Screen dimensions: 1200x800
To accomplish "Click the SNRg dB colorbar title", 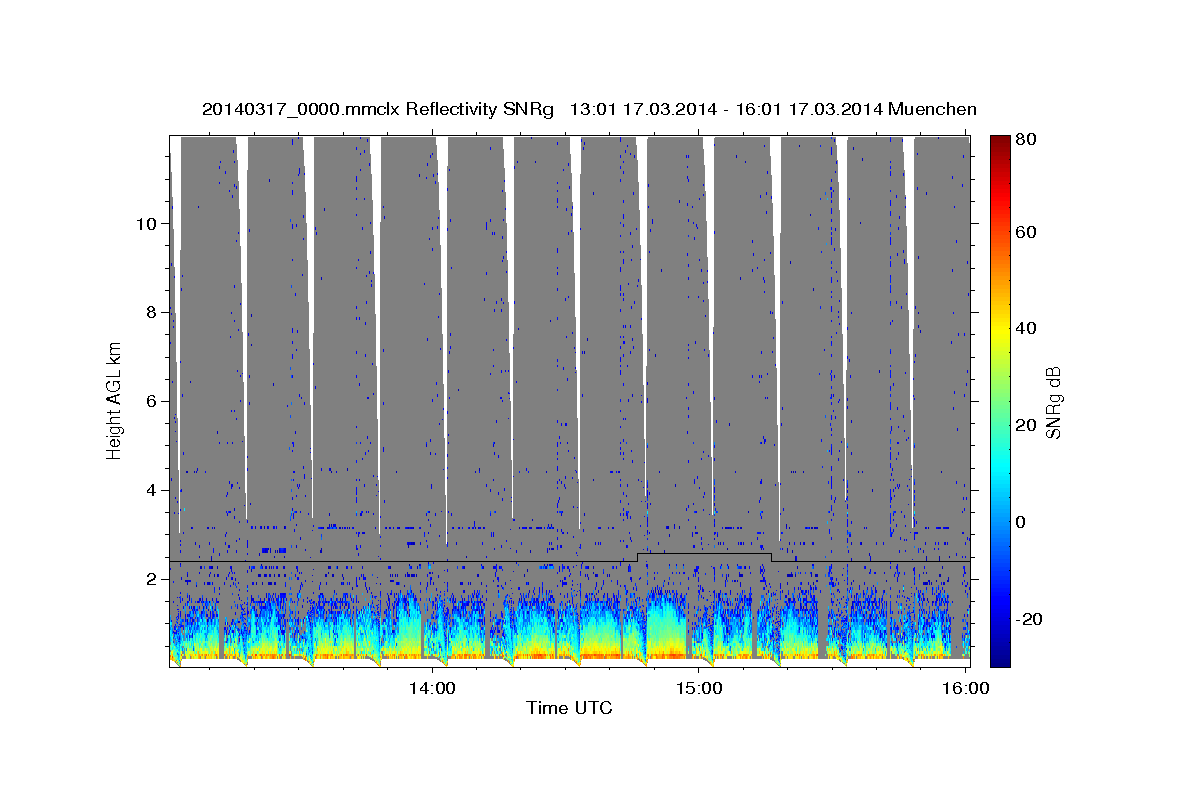I will (1053, 400).
